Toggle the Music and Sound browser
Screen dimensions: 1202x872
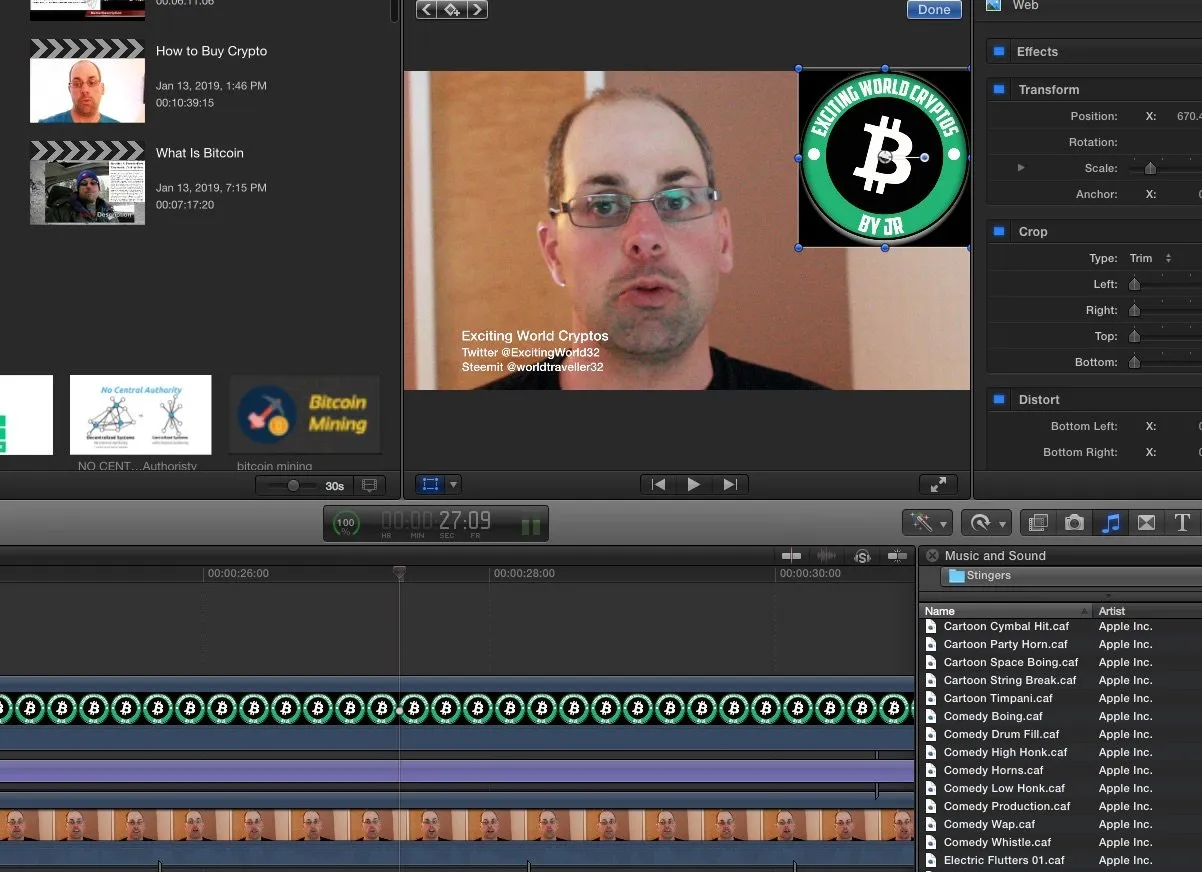tap(1110, 522)
